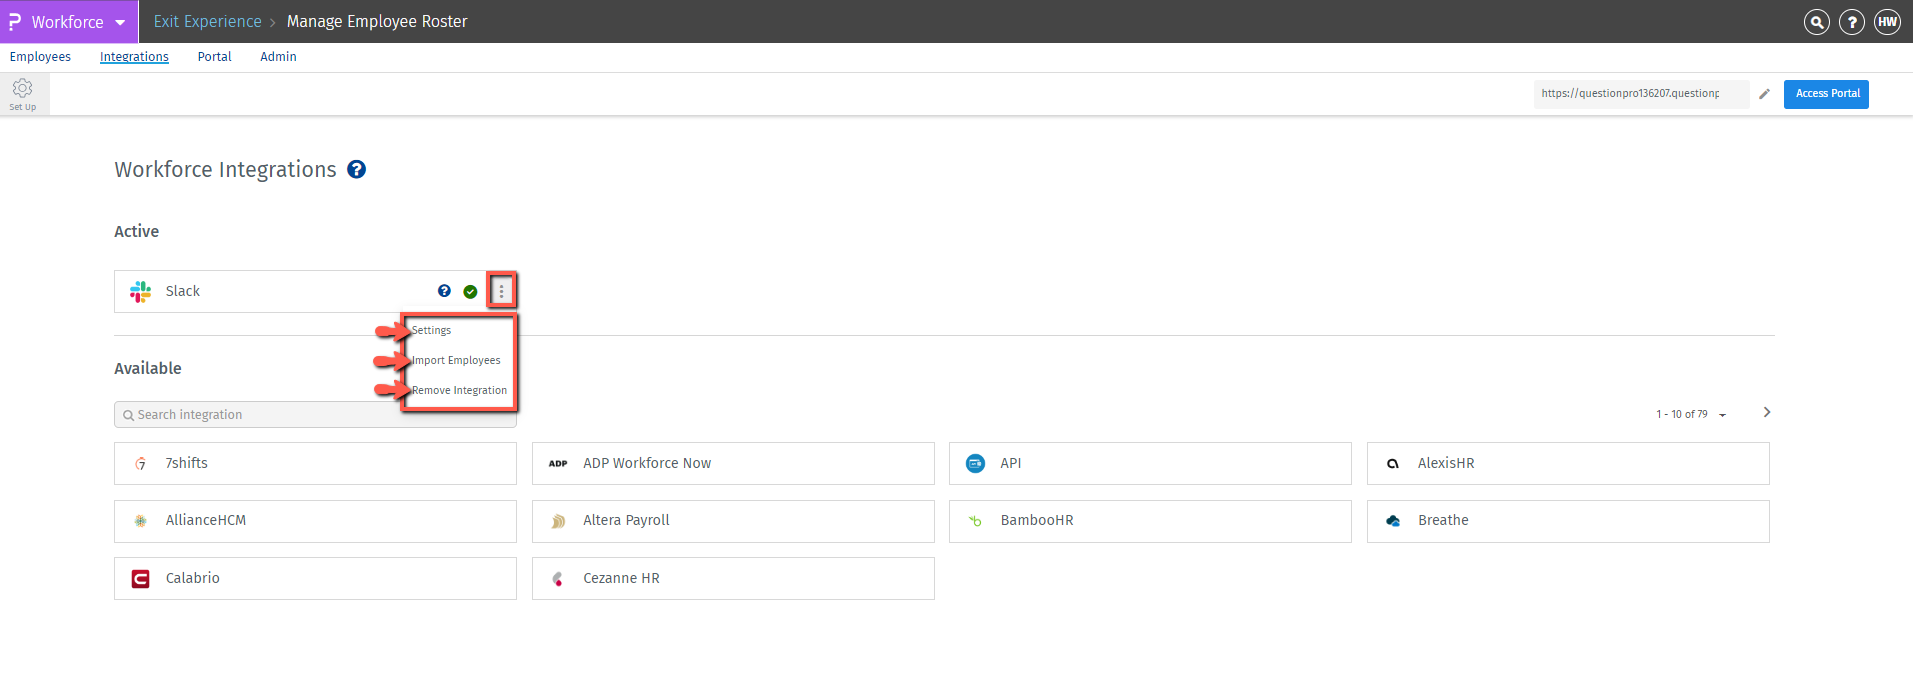
Task: Click the AllianceHCM logo icon
Action: tap(141, 521)
